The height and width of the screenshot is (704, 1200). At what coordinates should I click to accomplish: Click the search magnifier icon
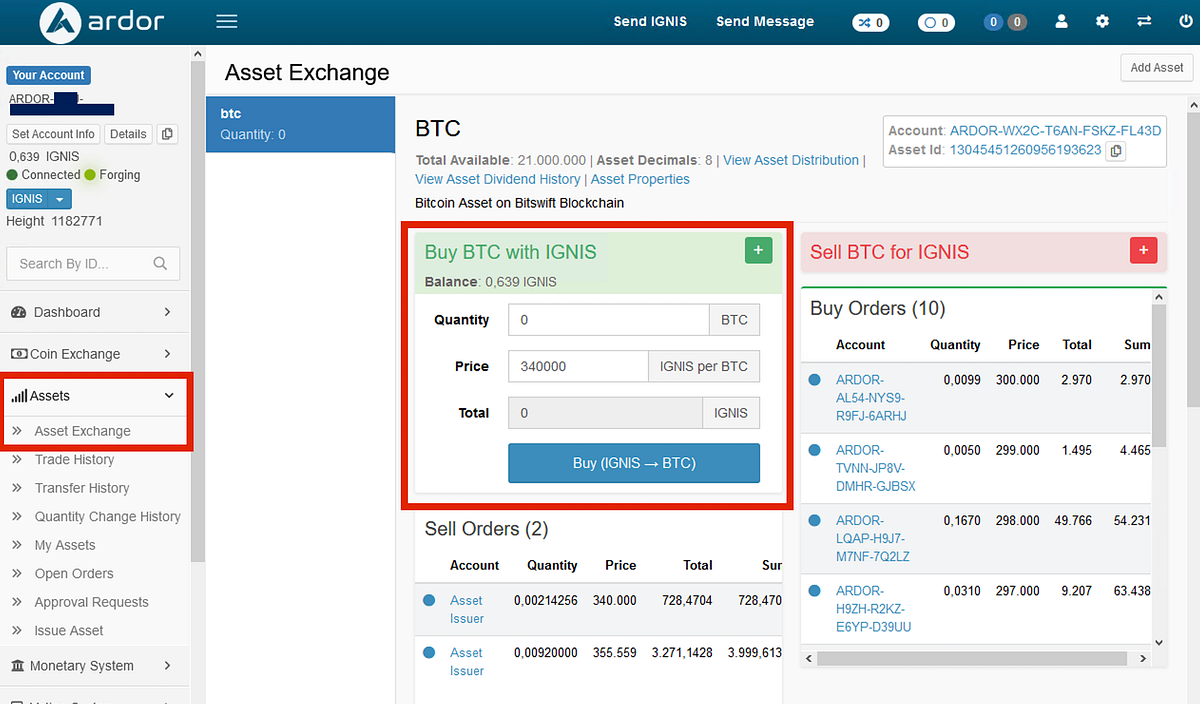[x=160, y=264]
